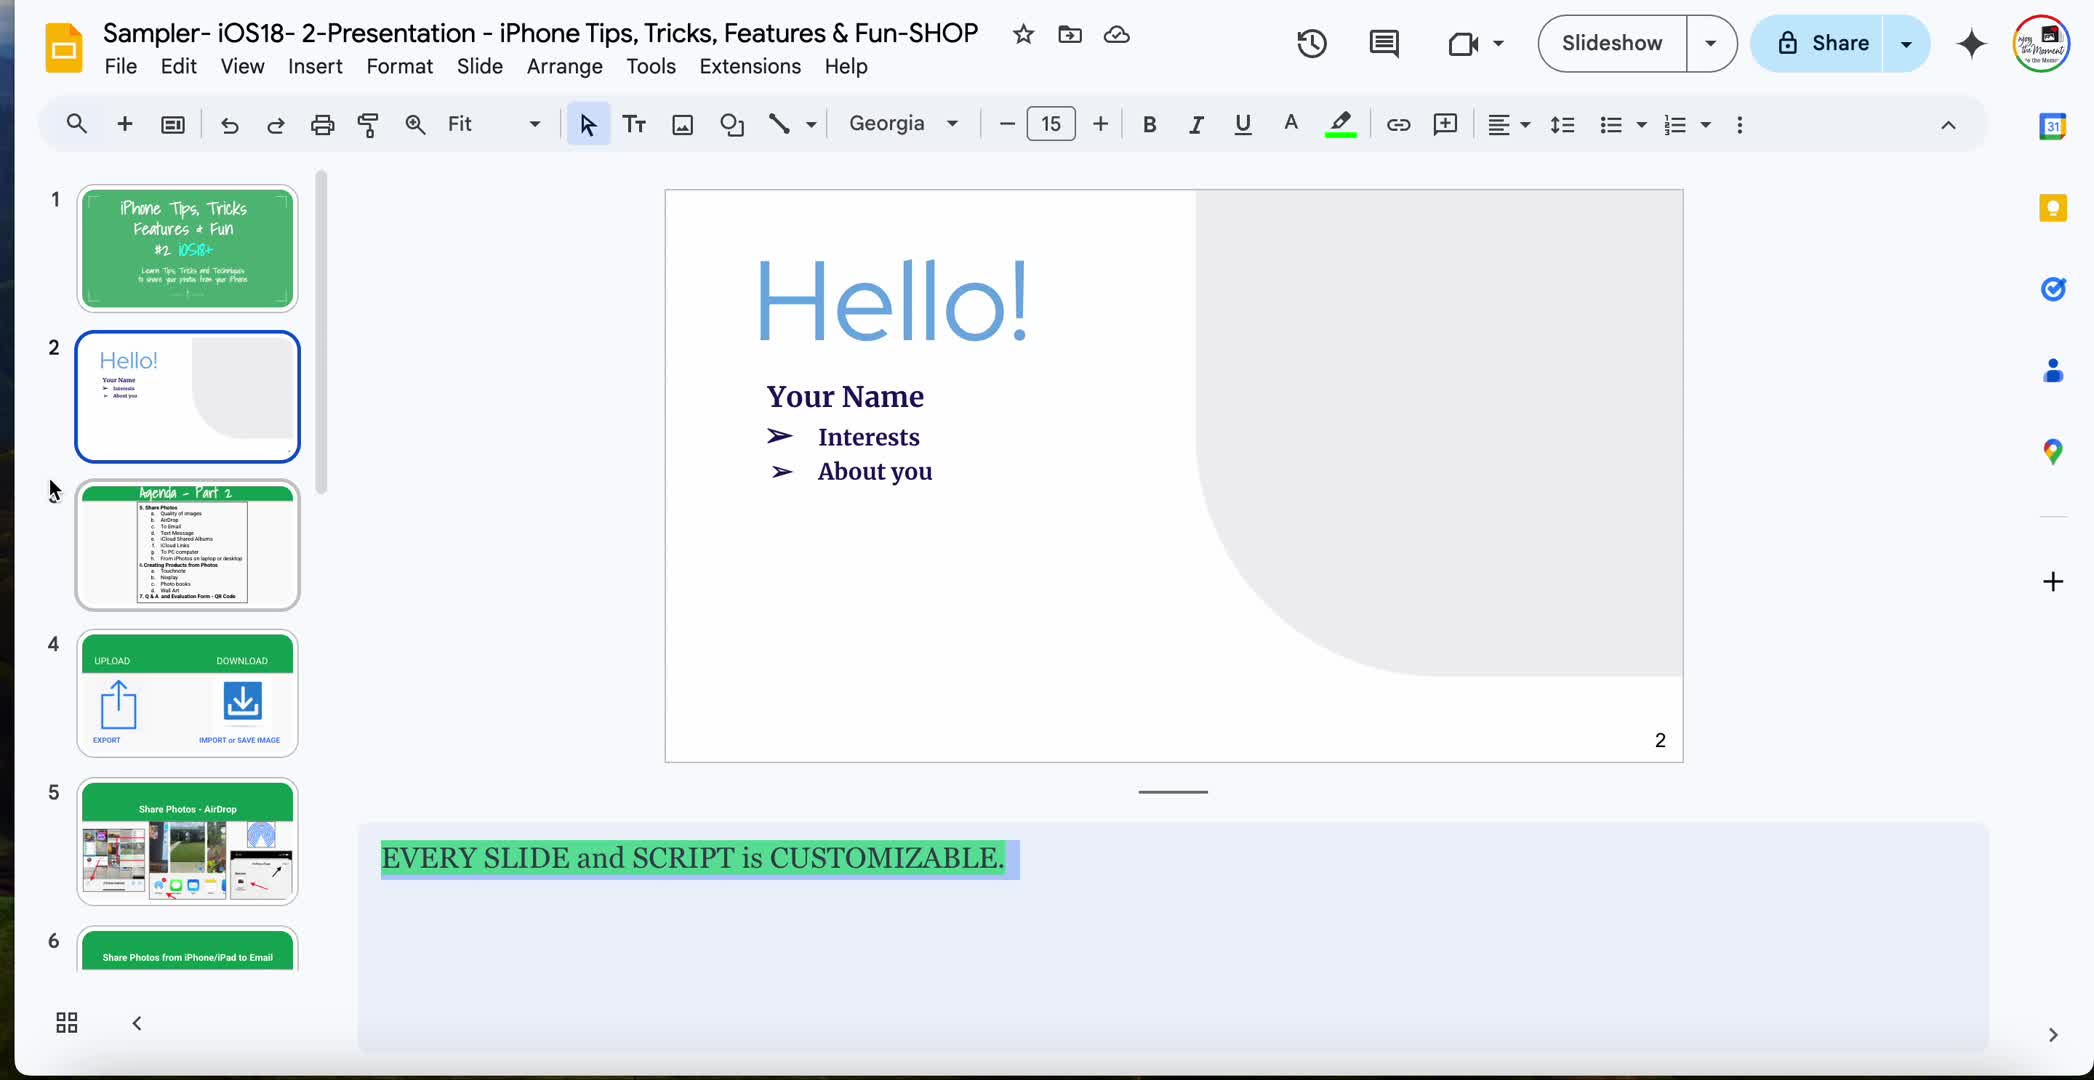The width and height of the screenshot is (2094, 1080).
Task: Open the File menu
Action: (x=121, y=66)
